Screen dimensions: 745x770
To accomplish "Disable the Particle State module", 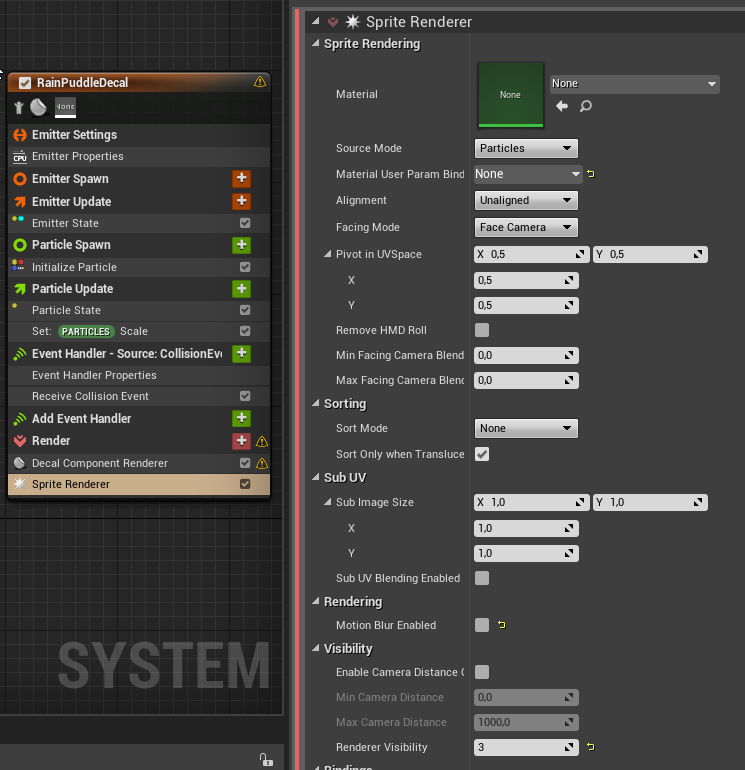I will tap(245, 310).
